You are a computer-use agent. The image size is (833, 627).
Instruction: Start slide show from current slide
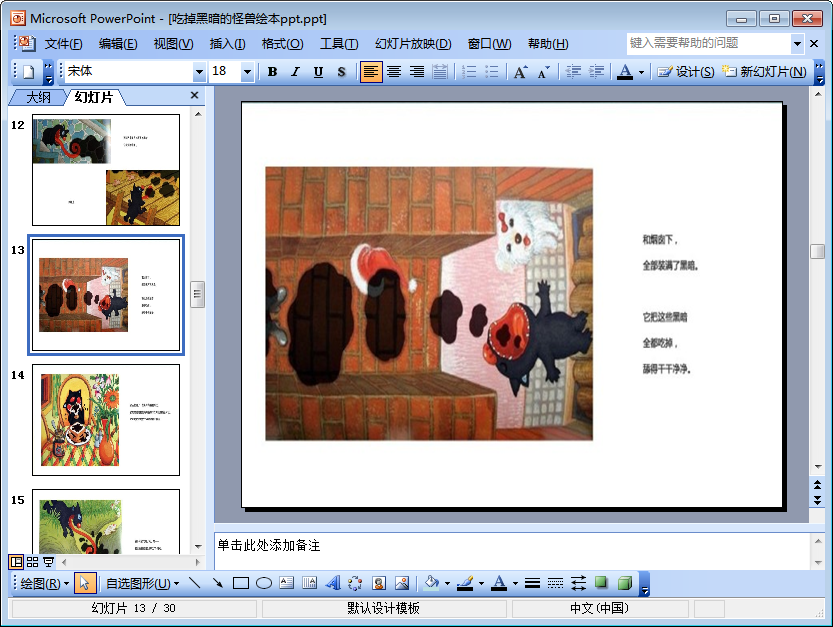(x=48, y=562)
